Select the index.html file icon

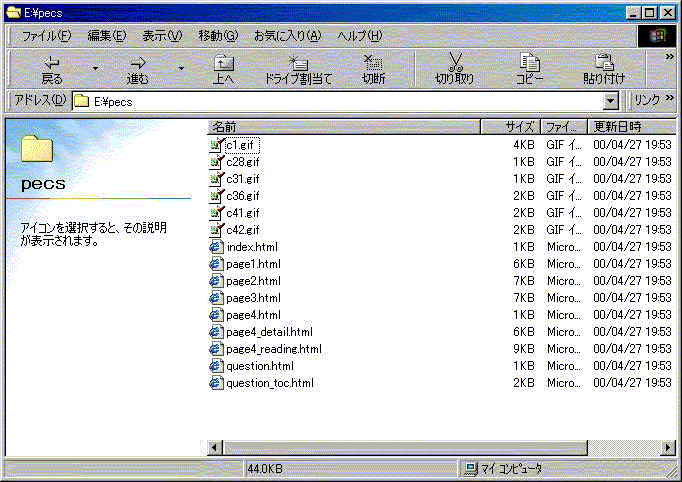click(216, 247)
